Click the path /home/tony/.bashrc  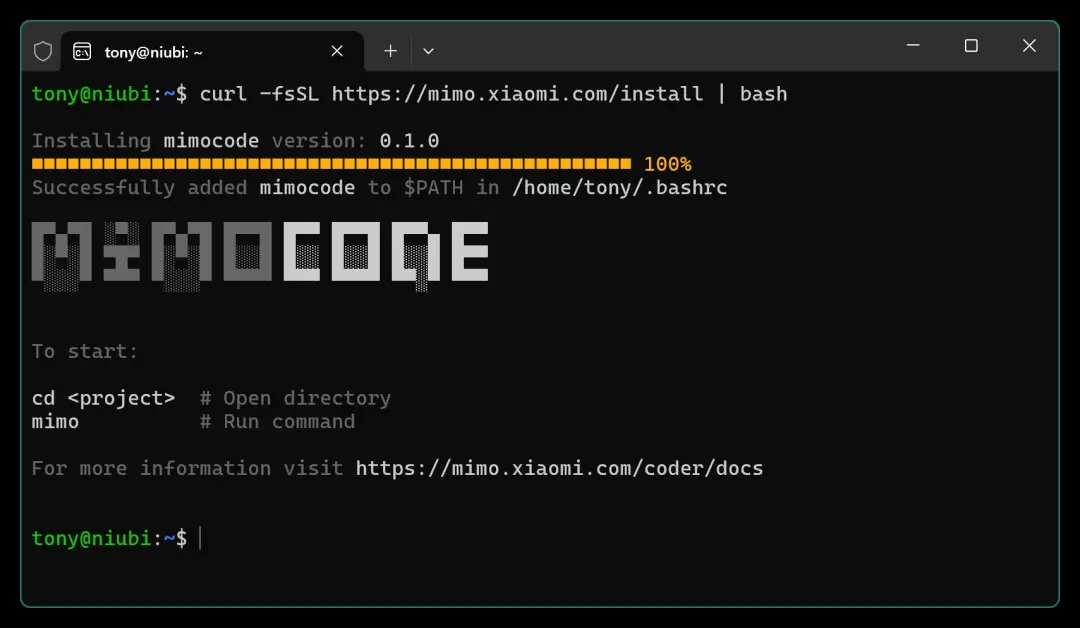[620, 187]
